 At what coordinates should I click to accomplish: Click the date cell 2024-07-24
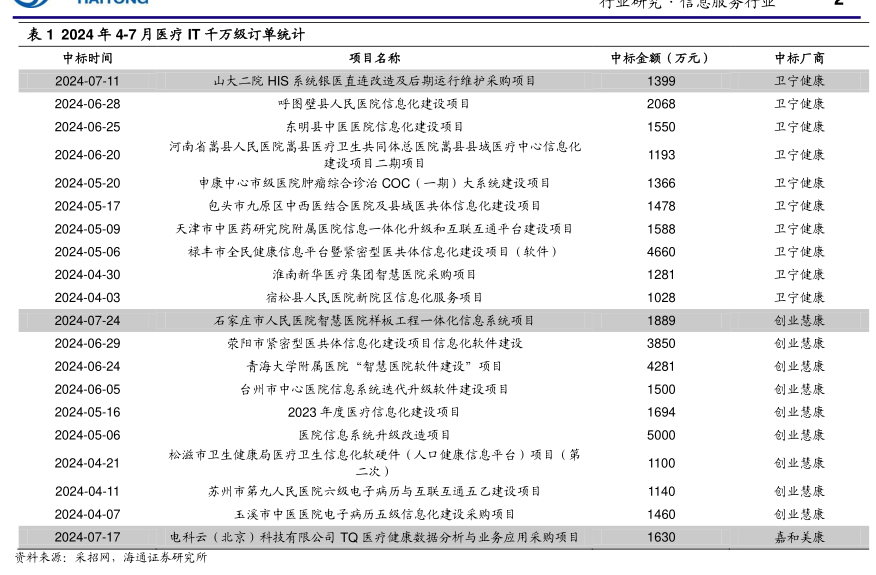coord(87,321)
